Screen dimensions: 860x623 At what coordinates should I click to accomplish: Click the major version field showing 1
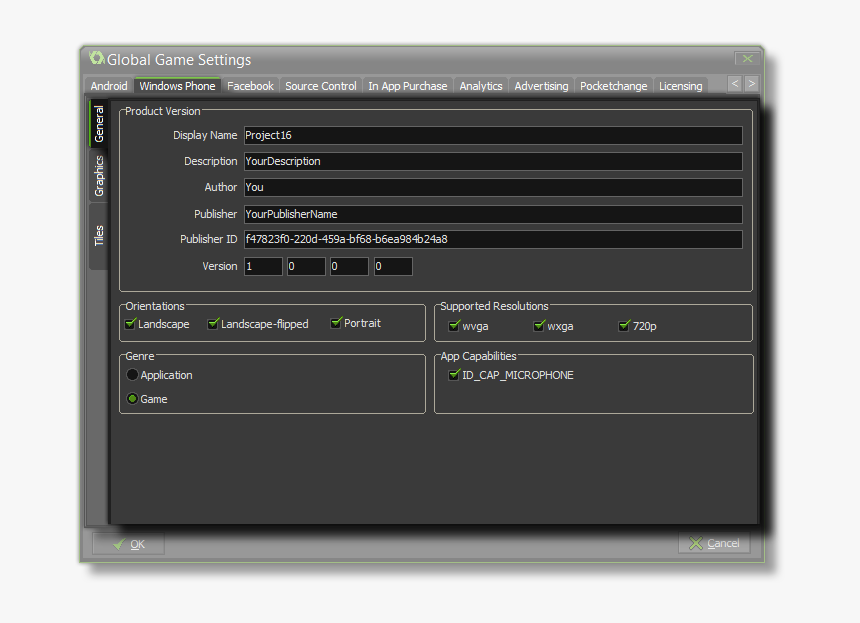pos(263,267)
